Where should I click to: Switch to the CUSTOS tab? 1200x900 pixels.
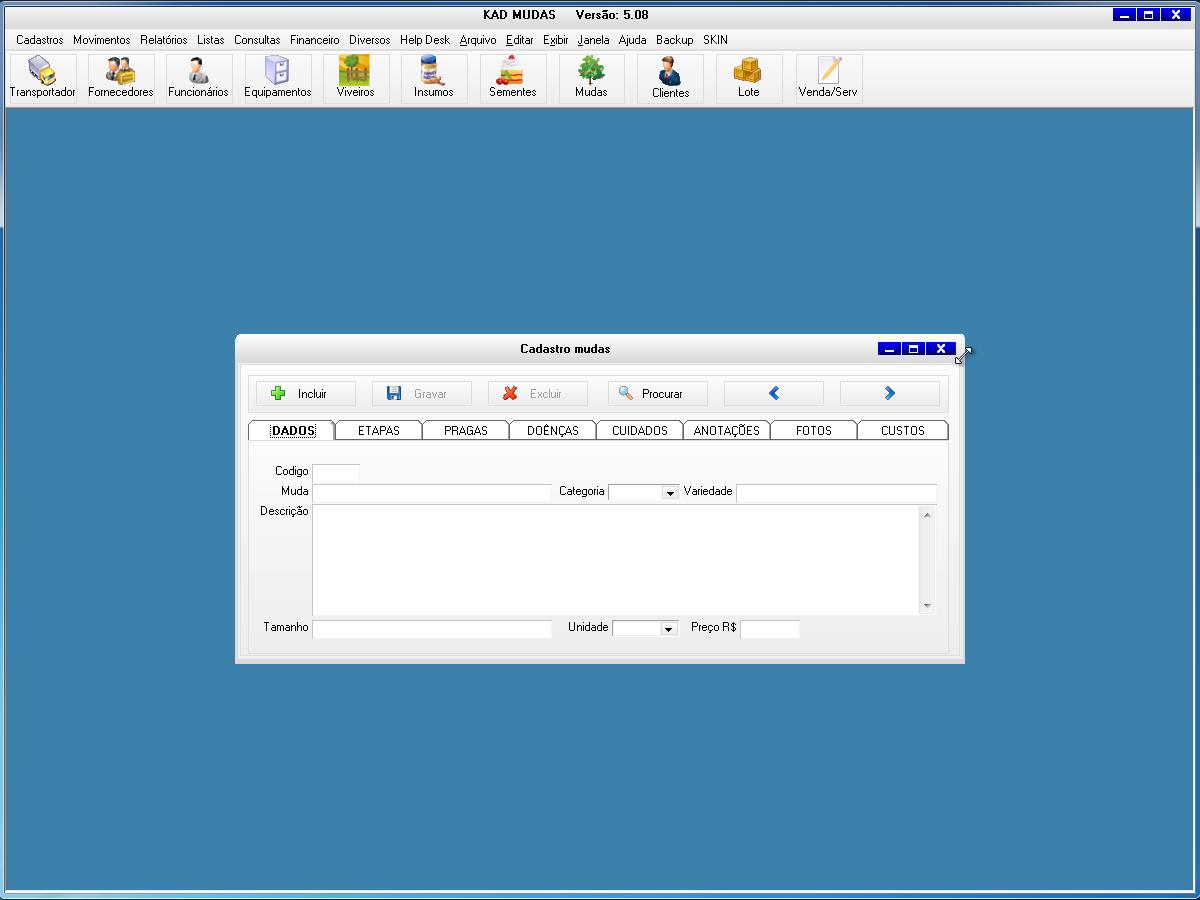click(x=903, y=430)
